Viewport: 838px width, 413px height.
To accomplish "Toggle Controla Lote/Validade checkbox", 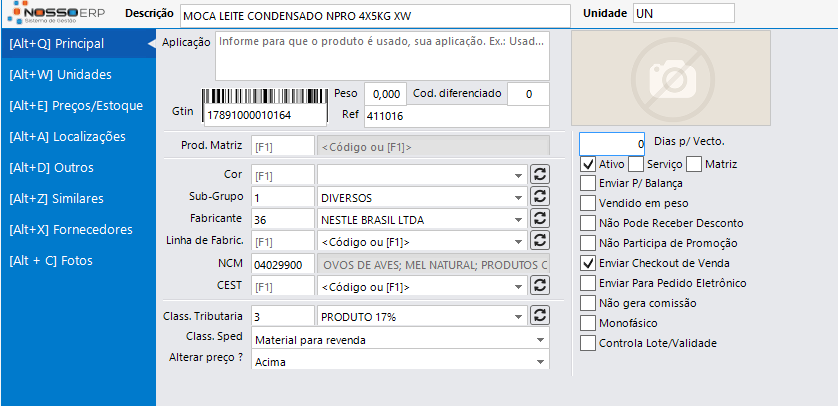I will (588, 343).
